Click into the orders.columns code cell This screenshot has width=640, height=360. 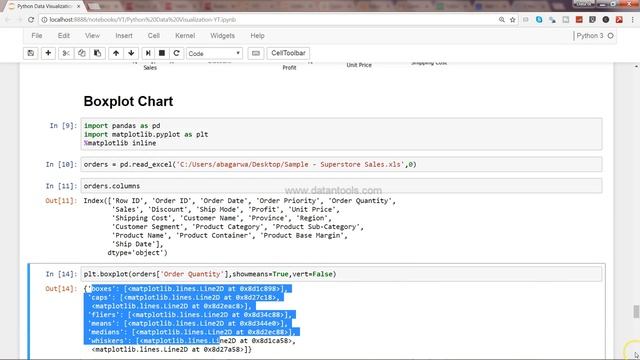click(341, 186)
